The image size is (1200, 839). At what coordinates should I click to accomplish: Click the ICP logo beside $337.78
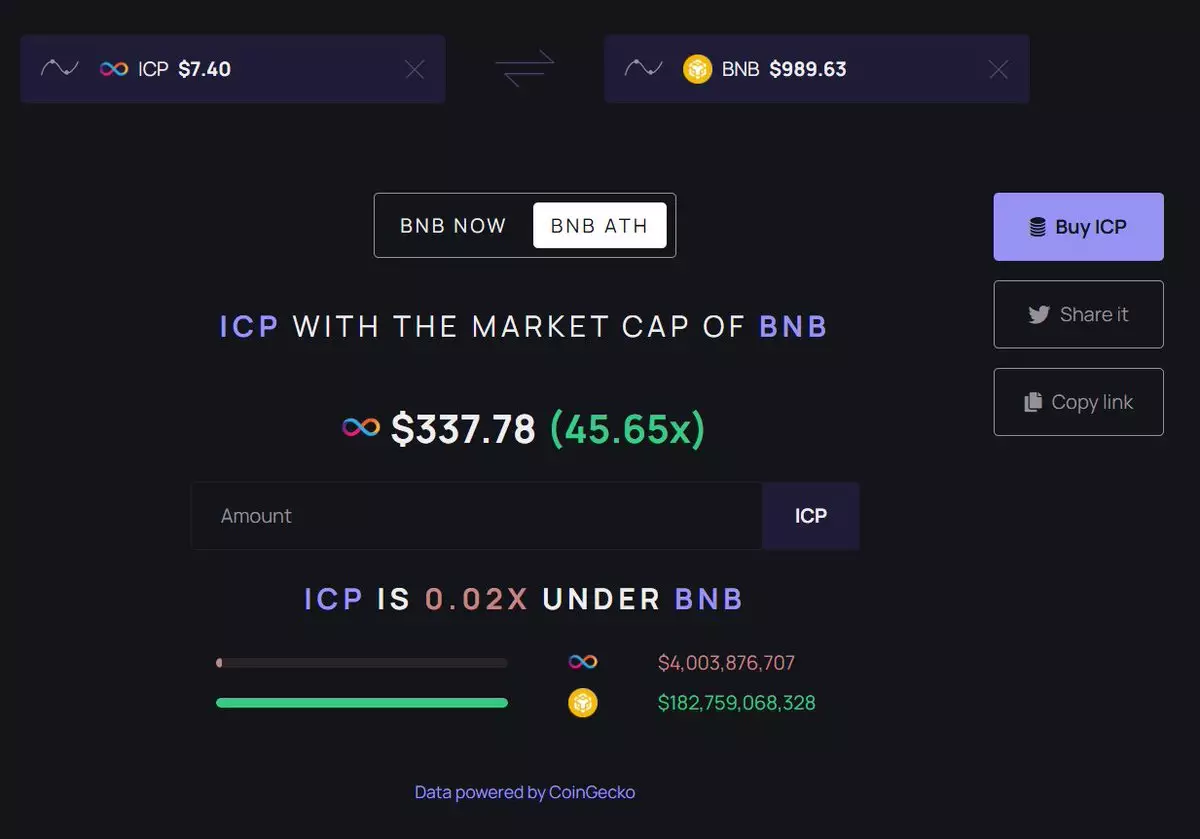click(x=361, y=428)
